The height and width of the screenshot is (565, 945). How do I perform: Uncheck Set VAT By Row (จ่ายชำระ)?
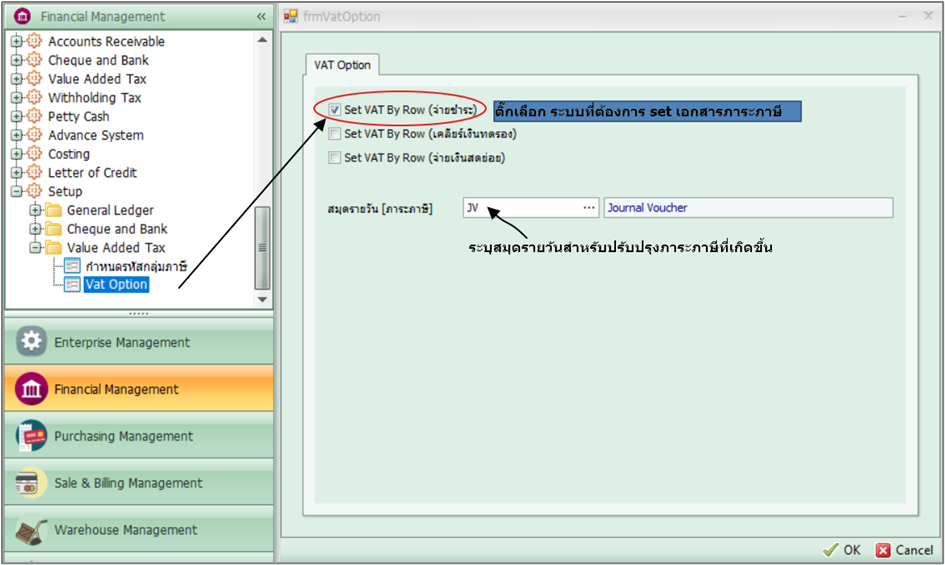click(335, 108)
